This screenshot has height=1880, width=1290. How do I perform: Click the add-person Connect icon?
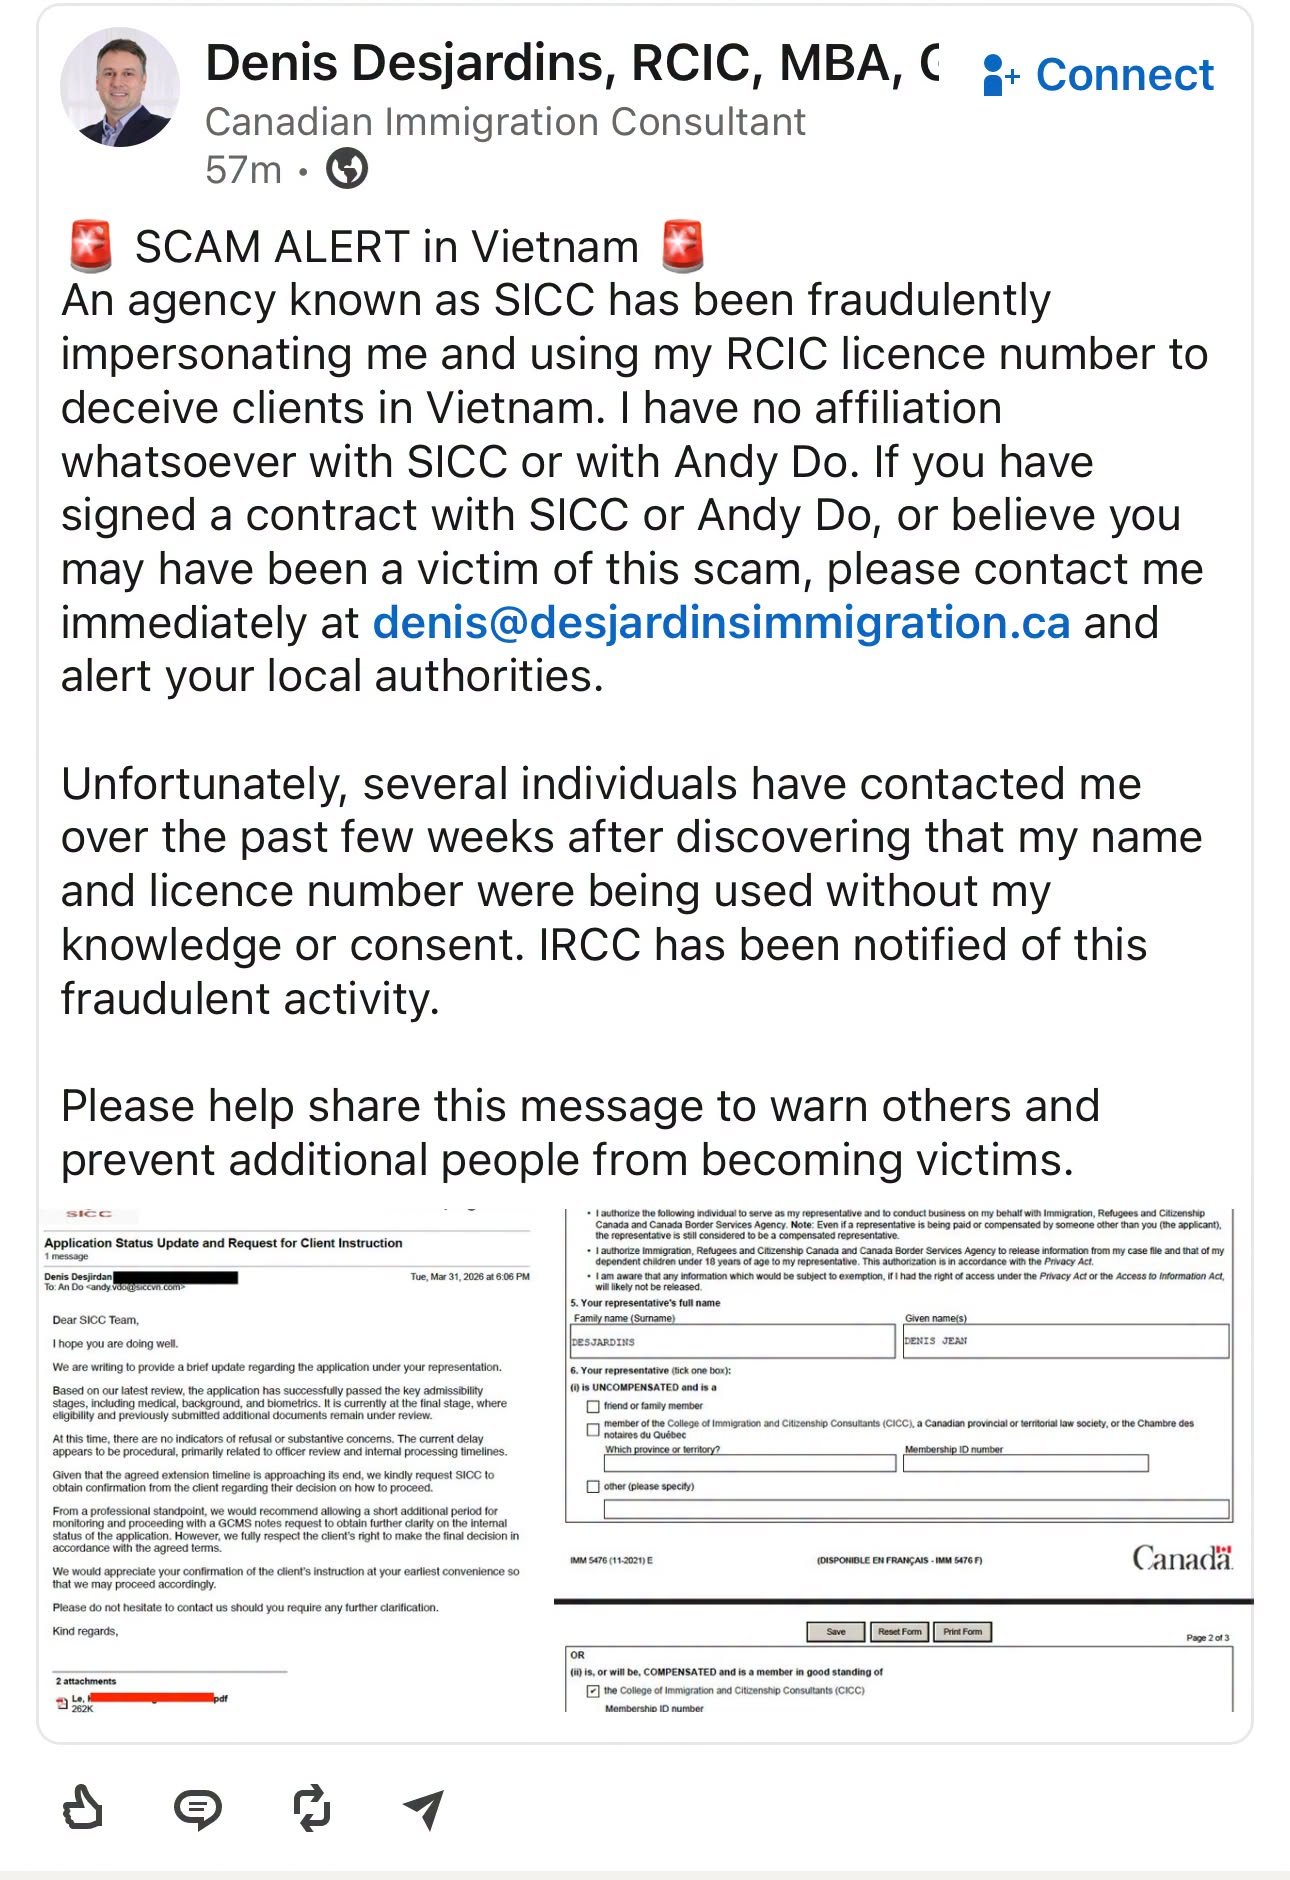1001,75
